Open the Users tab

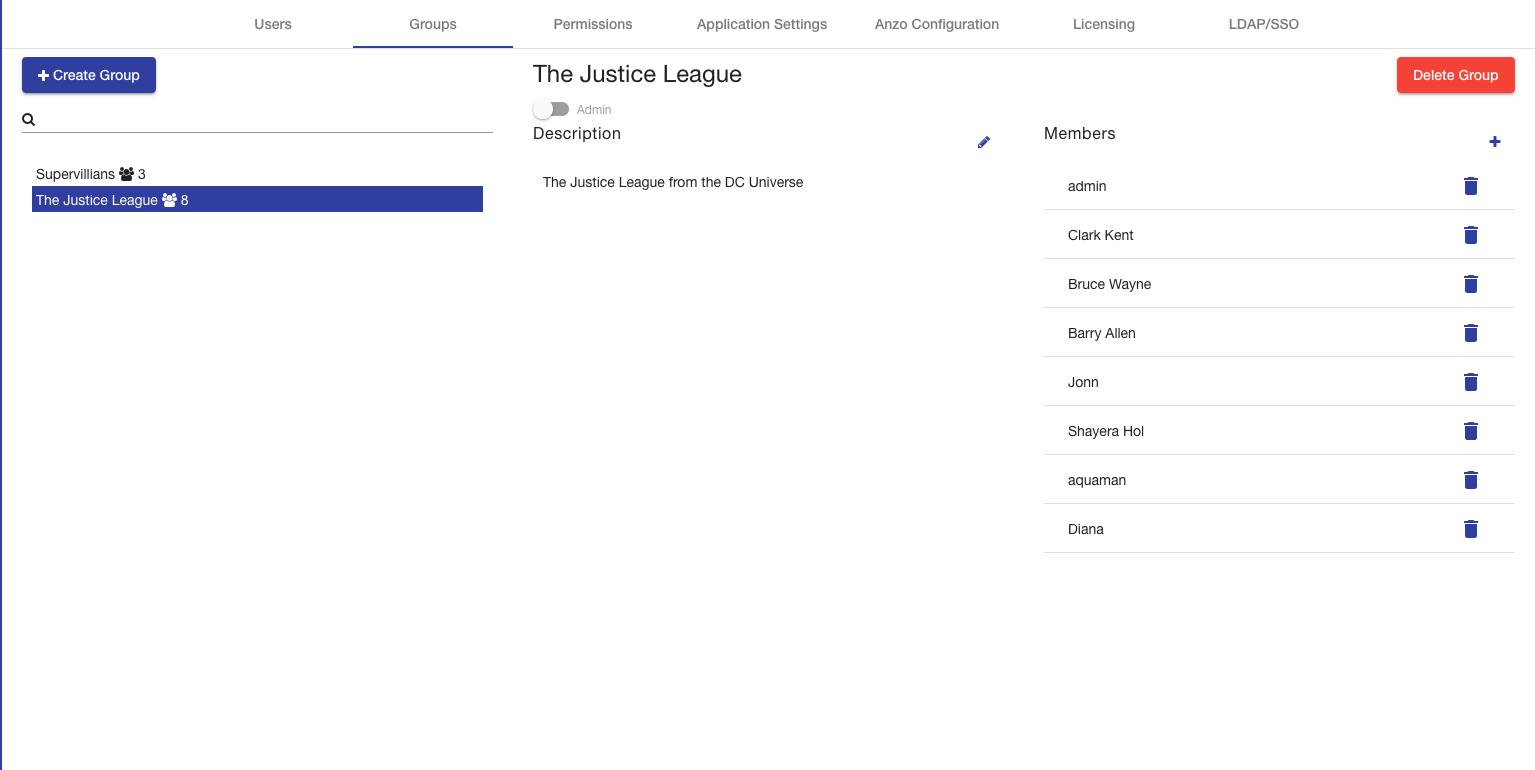273,24
